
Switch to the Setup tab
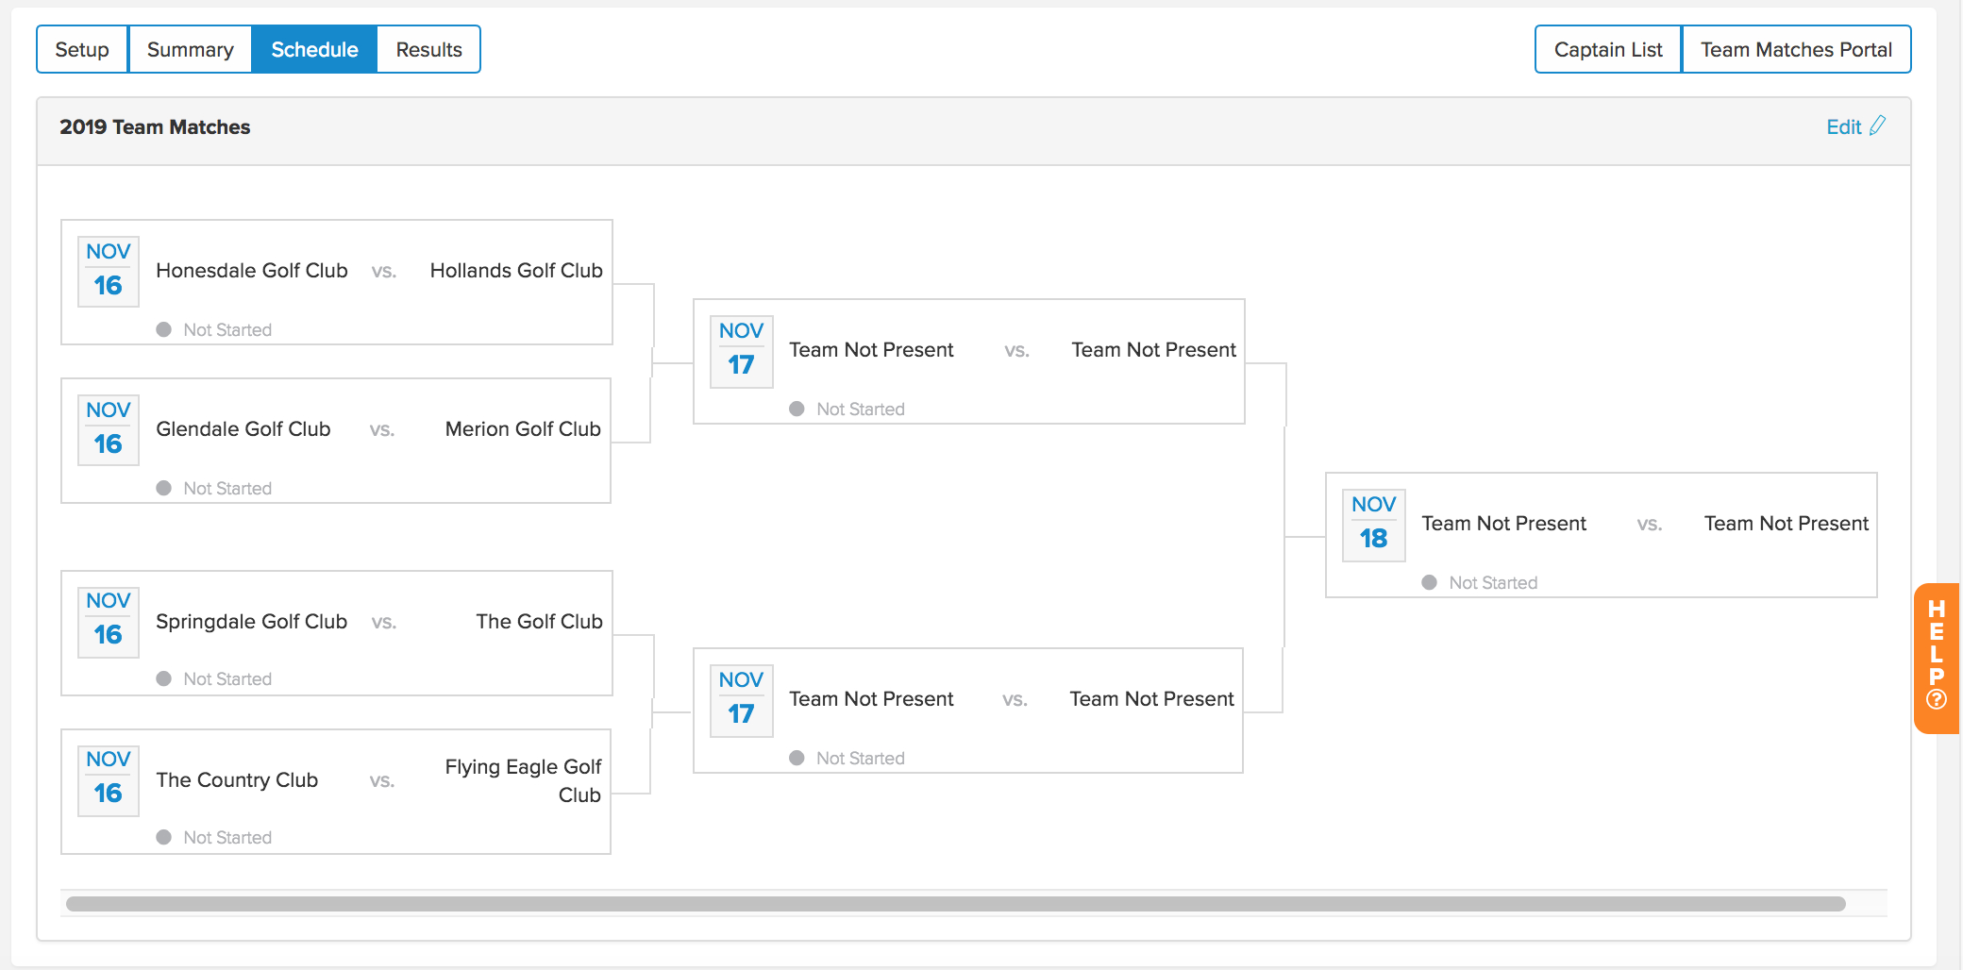tap(81, 48)
